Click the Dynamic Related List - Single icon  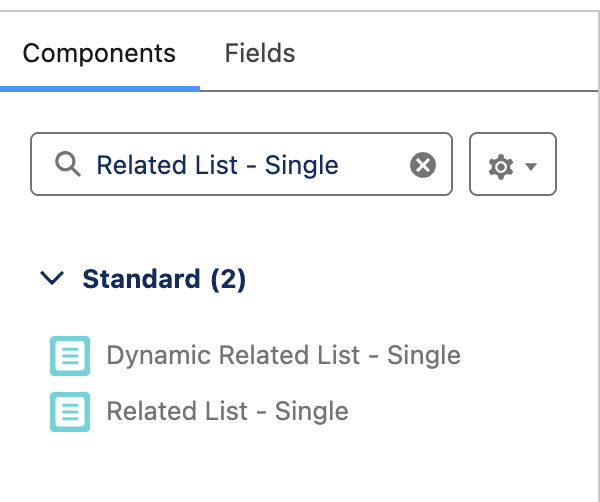[69, 355]
